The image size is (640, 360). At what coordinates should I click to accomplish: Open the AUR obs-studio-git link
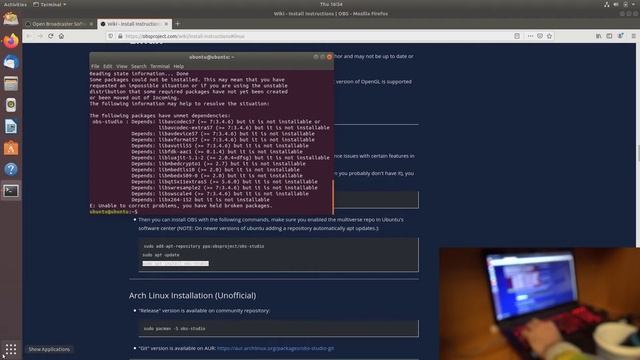pyautogui.click(x=276, y=348)
